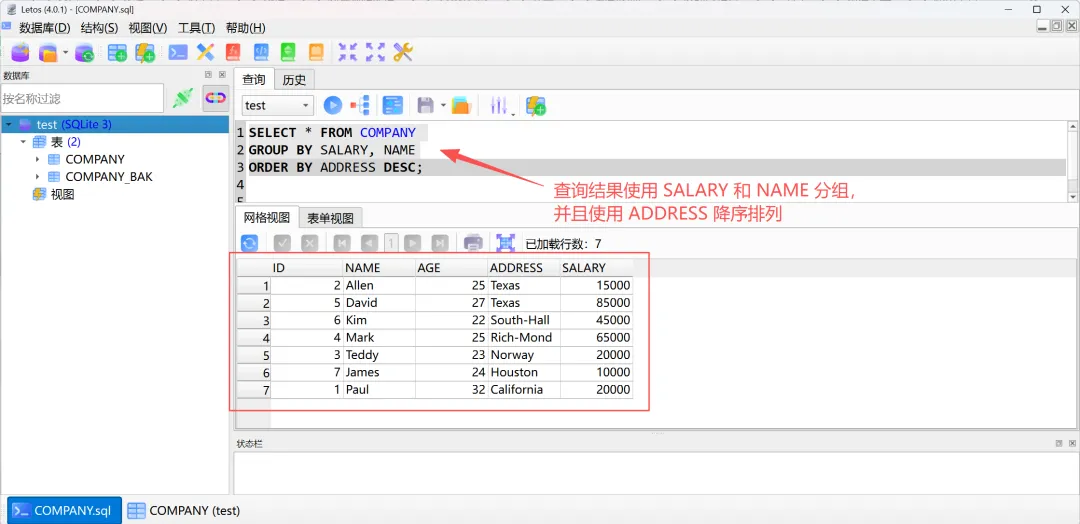
Task: Click the save SQL floppy disk icon
Action: tap(426, 105)
